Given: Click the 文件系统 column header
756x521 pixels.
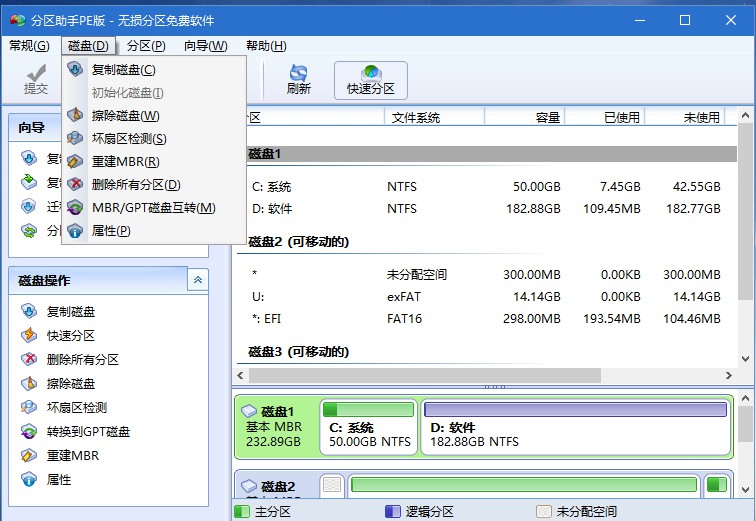Looking at the screenshot, I should point(434,117).
